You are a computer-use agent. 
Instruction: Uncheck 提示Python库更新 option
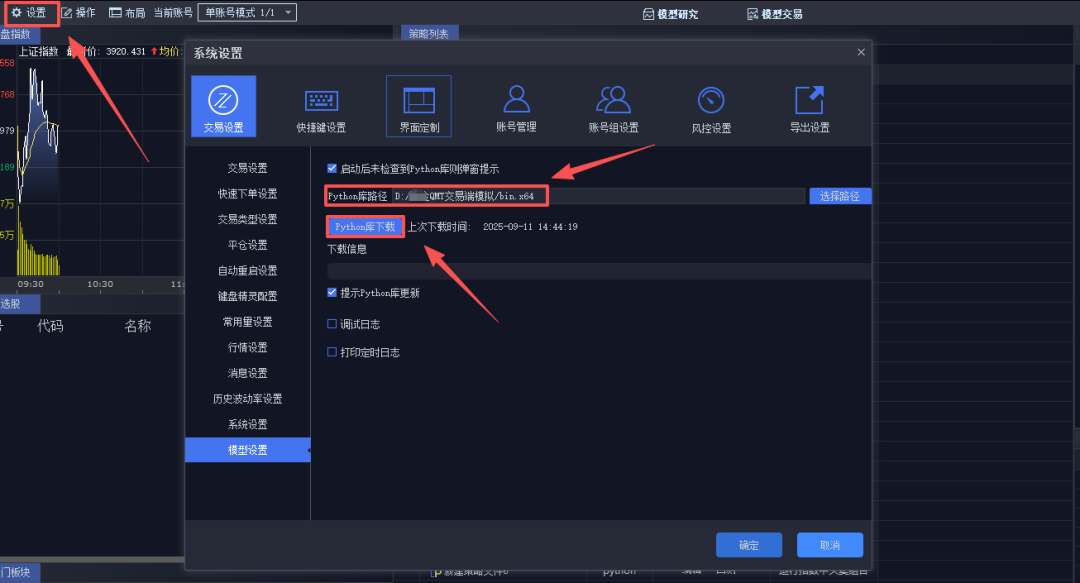pos(333,293)
